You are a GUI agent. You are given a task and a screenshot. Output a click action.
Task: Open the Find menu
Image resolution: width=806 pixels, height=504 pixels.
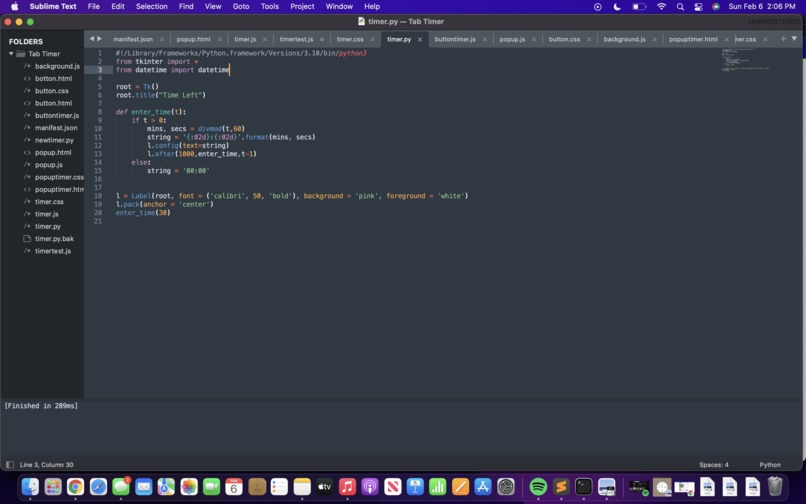(186, 7)
